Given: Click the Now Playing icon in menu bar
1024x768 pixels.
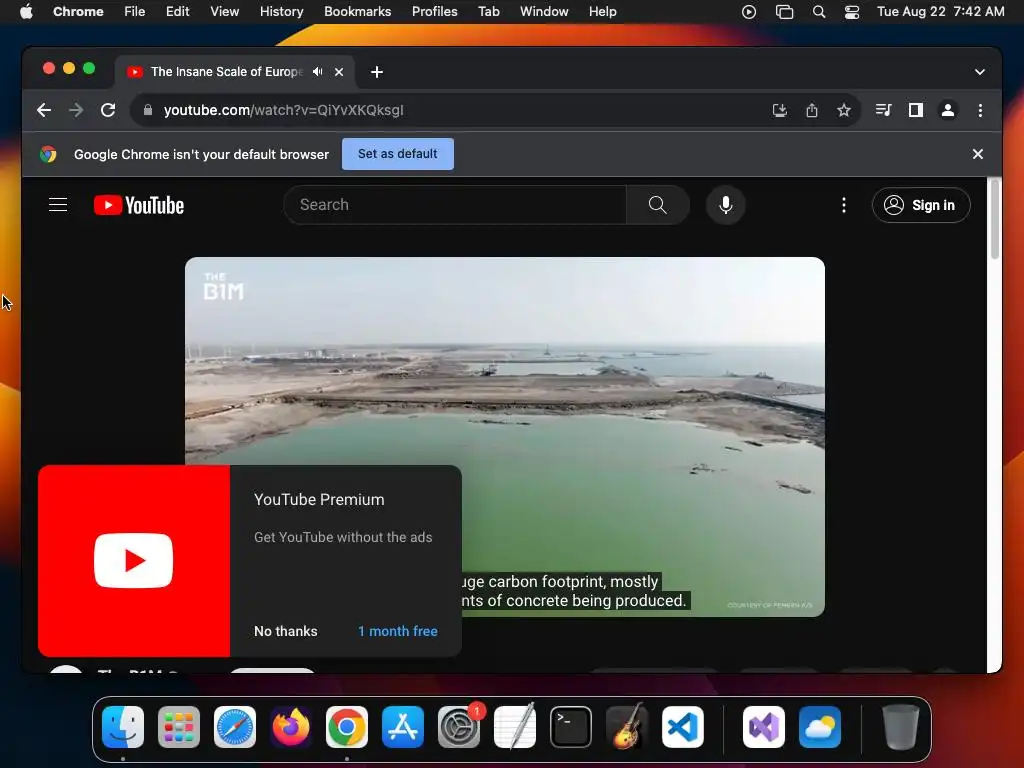Looking at the screenshot, I should pos(749,12).
